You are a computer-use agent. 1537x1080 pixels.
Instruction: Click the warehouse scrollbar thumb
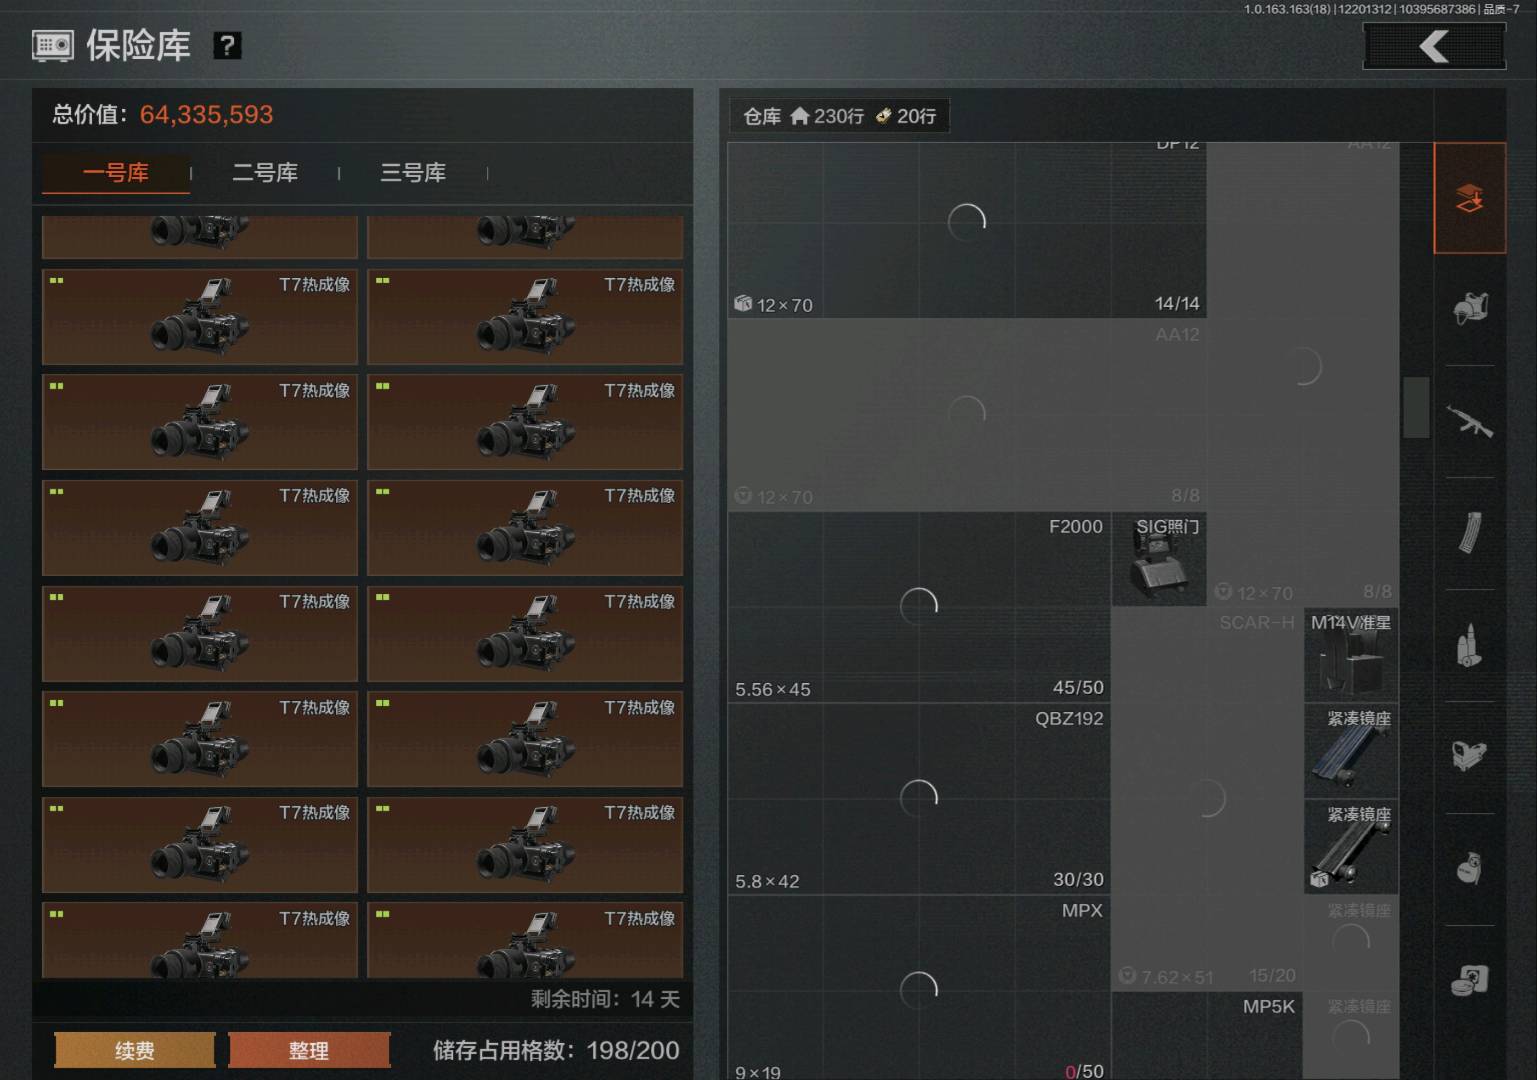tap(1415, 407)
